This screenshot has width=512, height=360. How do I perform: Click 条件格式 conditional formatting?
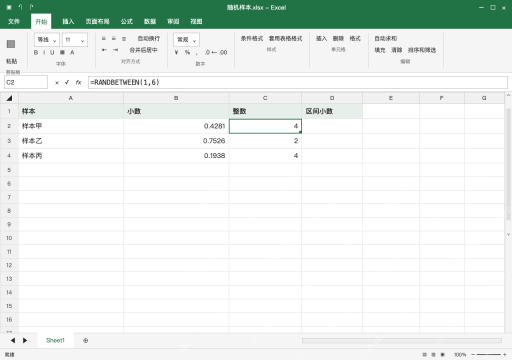252,39
